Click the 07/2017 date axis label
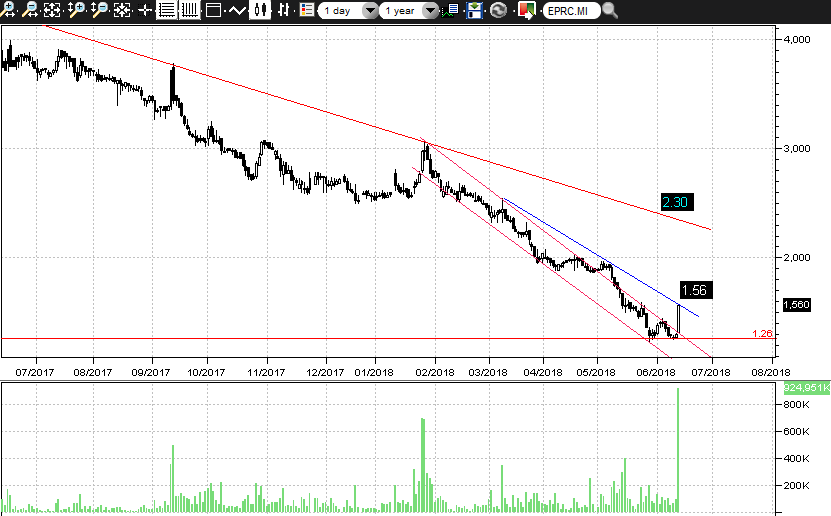The height and width of the screenshot is (516, 831). click(x=34, y=372)
